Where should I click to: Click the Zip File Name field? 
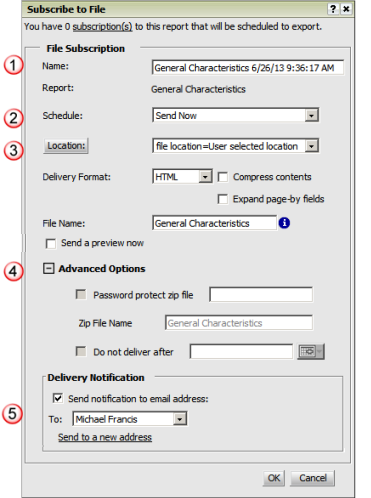(239, 323)
